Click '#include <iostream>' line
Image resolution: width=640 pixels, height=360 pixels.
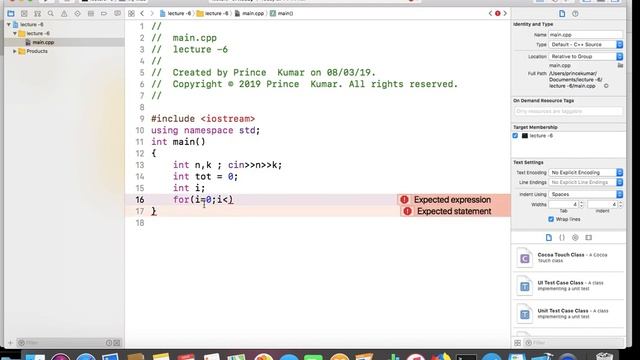pos(203,119)
